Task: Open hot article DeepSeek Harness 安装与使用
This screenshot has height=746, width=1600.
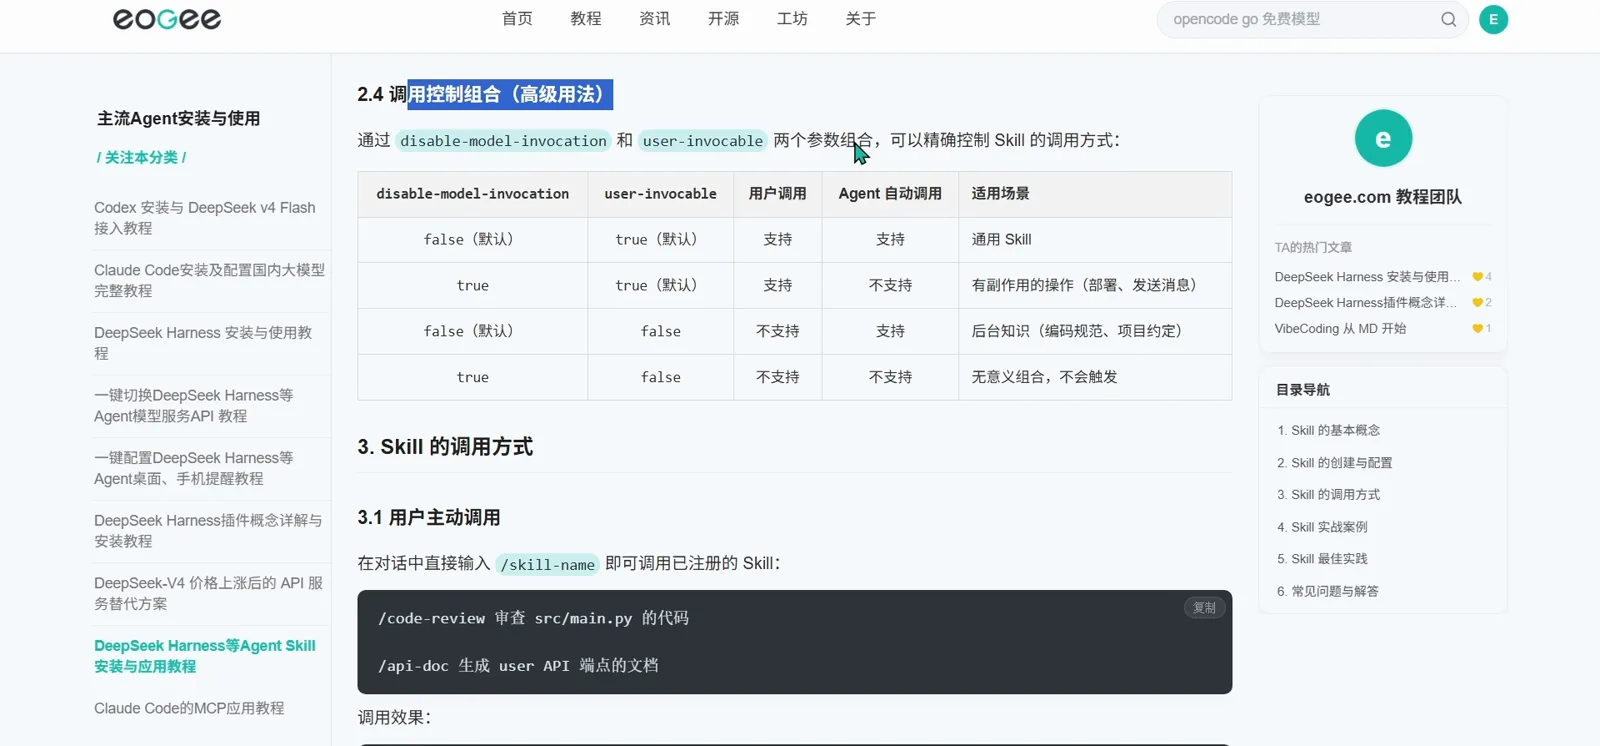Action: pyautogui.click(x=1367, y=277)
